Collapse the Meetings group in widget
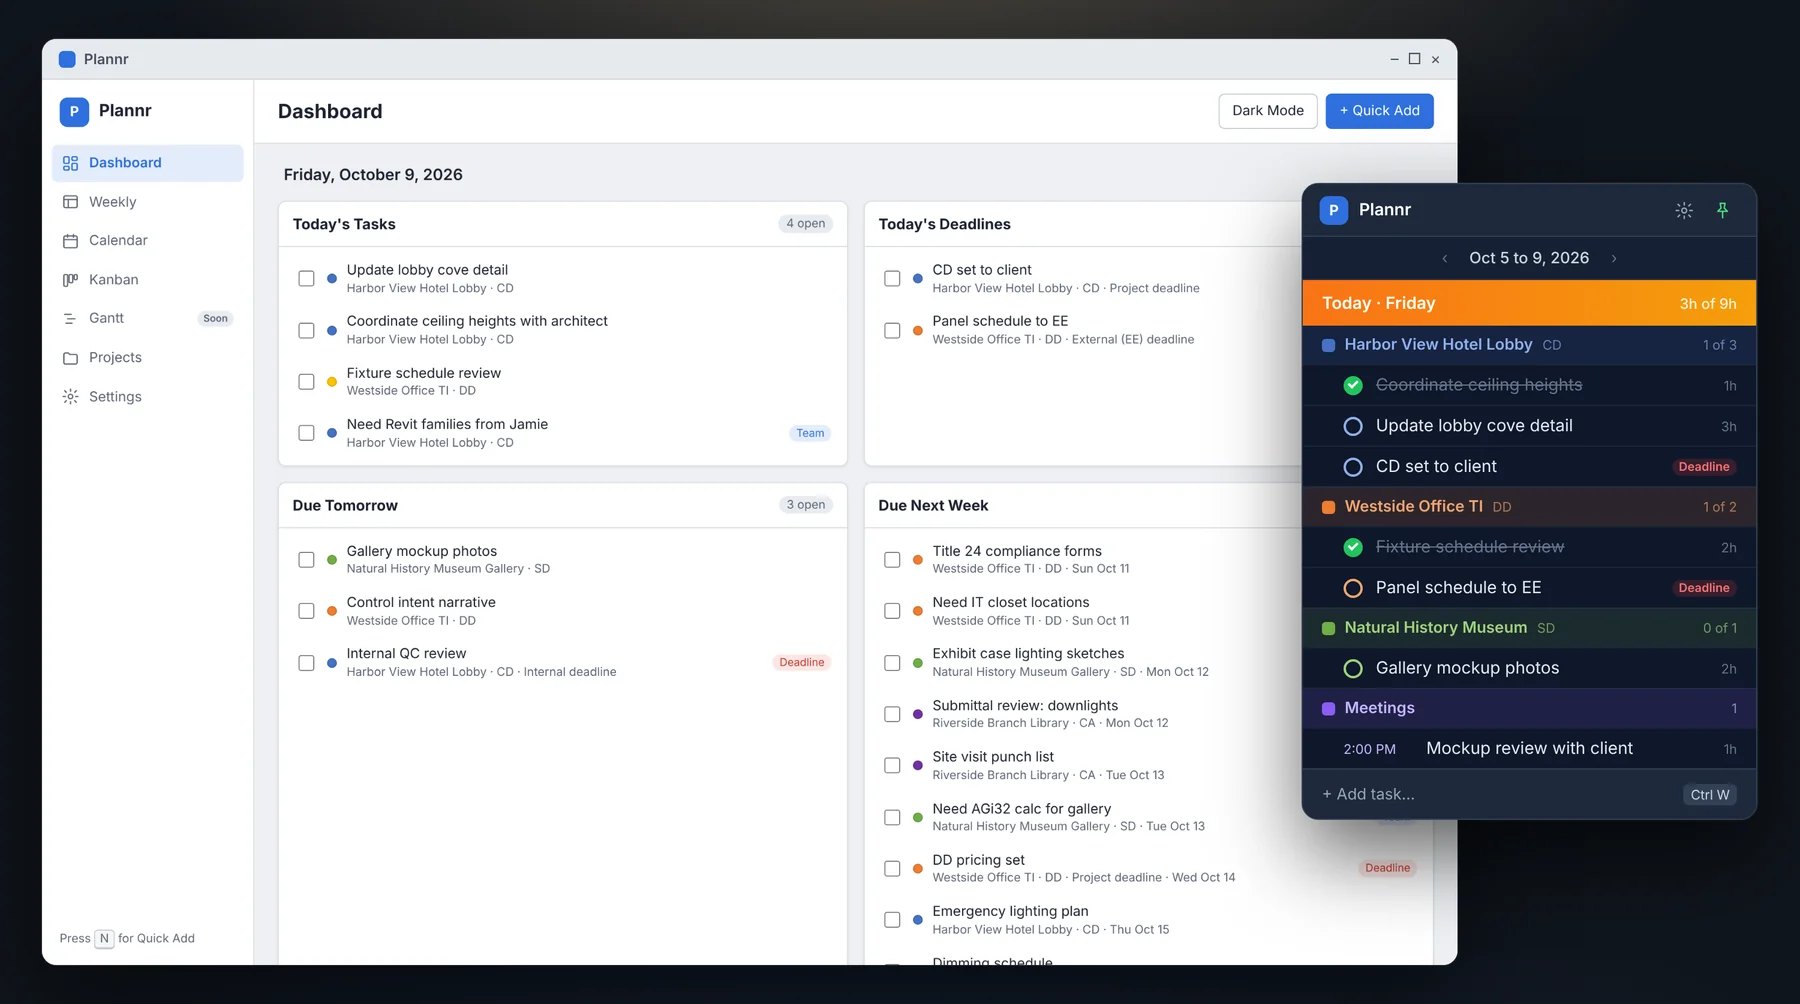 pos(1529,708)
